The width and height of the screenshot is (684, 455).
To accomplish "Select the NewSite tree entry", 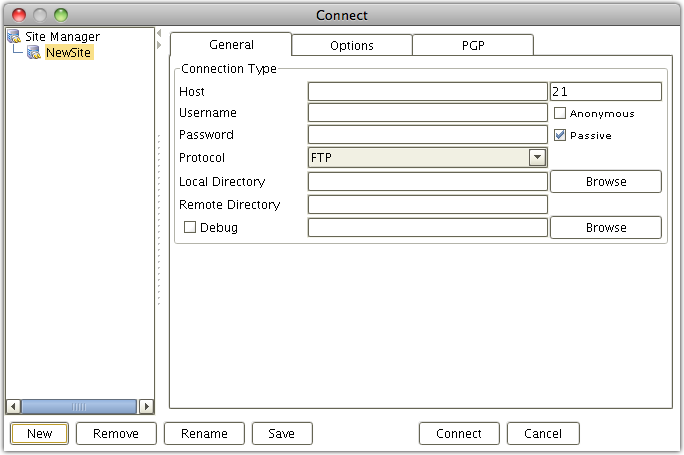I will point(69,52).
